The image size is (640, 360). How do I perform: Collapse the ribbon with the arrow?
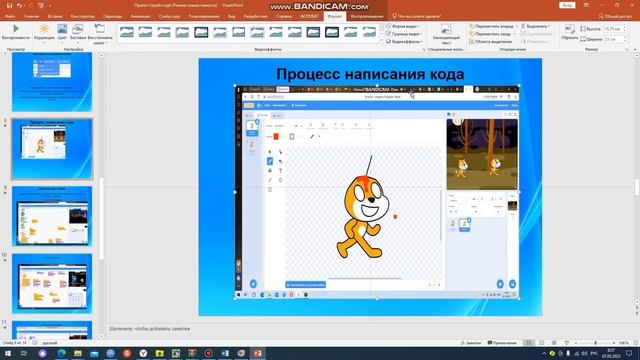pyautogui.click(x=635, y=49)
